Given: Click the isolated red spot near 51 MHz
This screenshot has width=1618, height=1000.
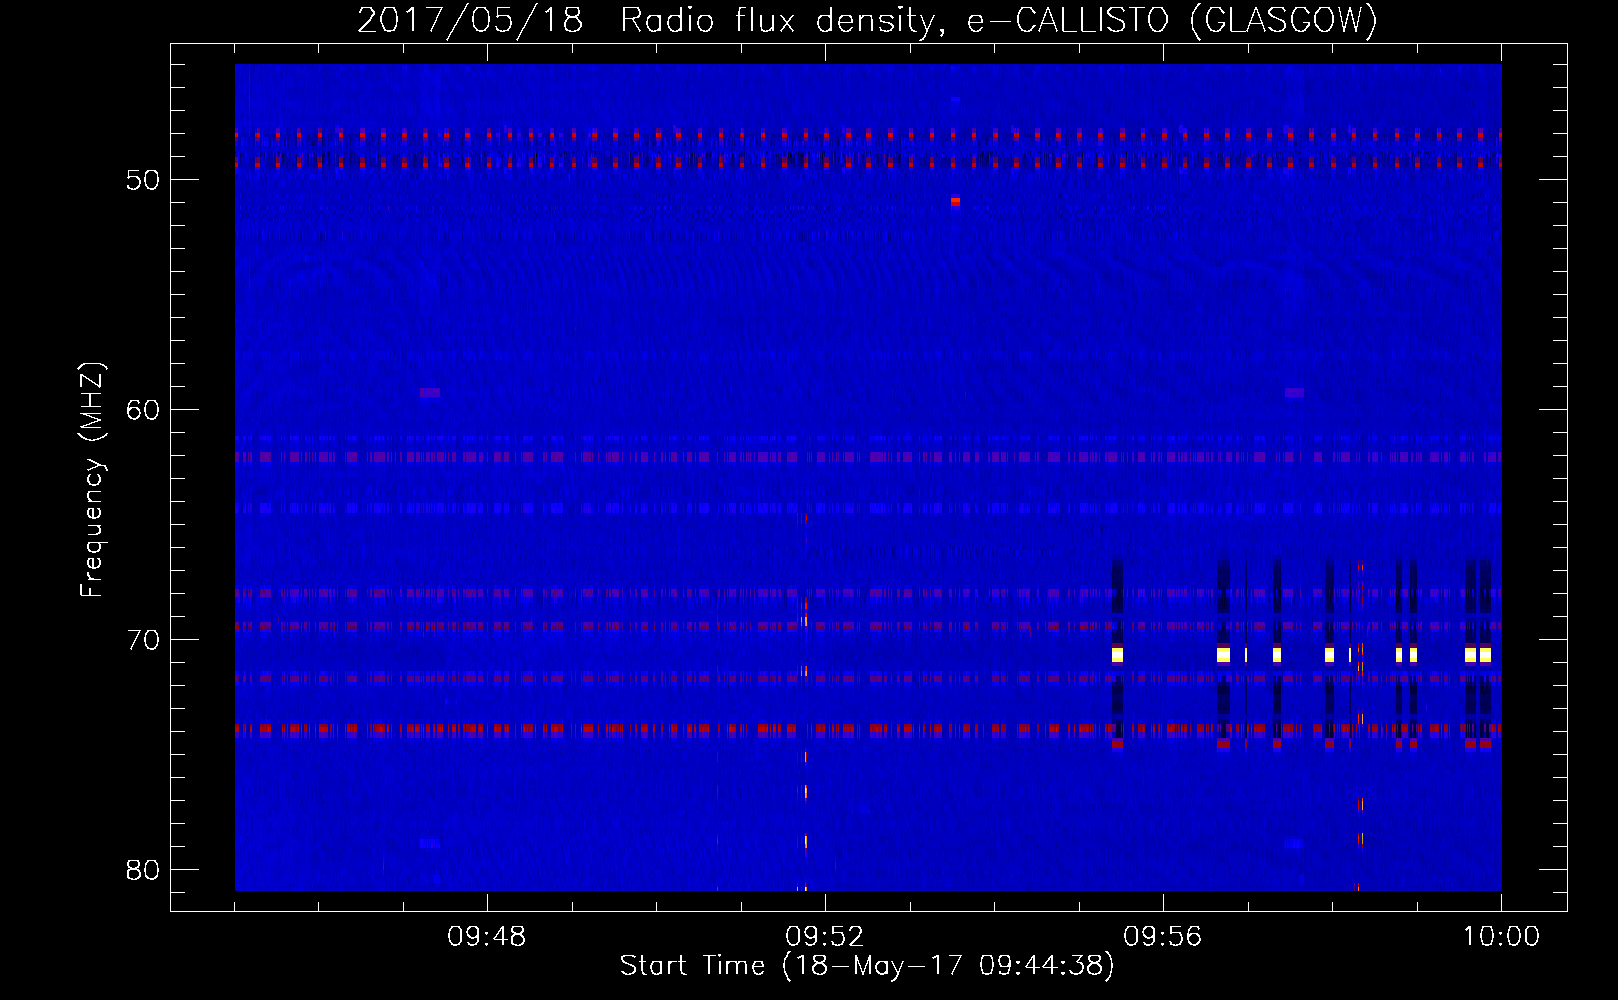Looking at the screenshot, I should [955, 202].
